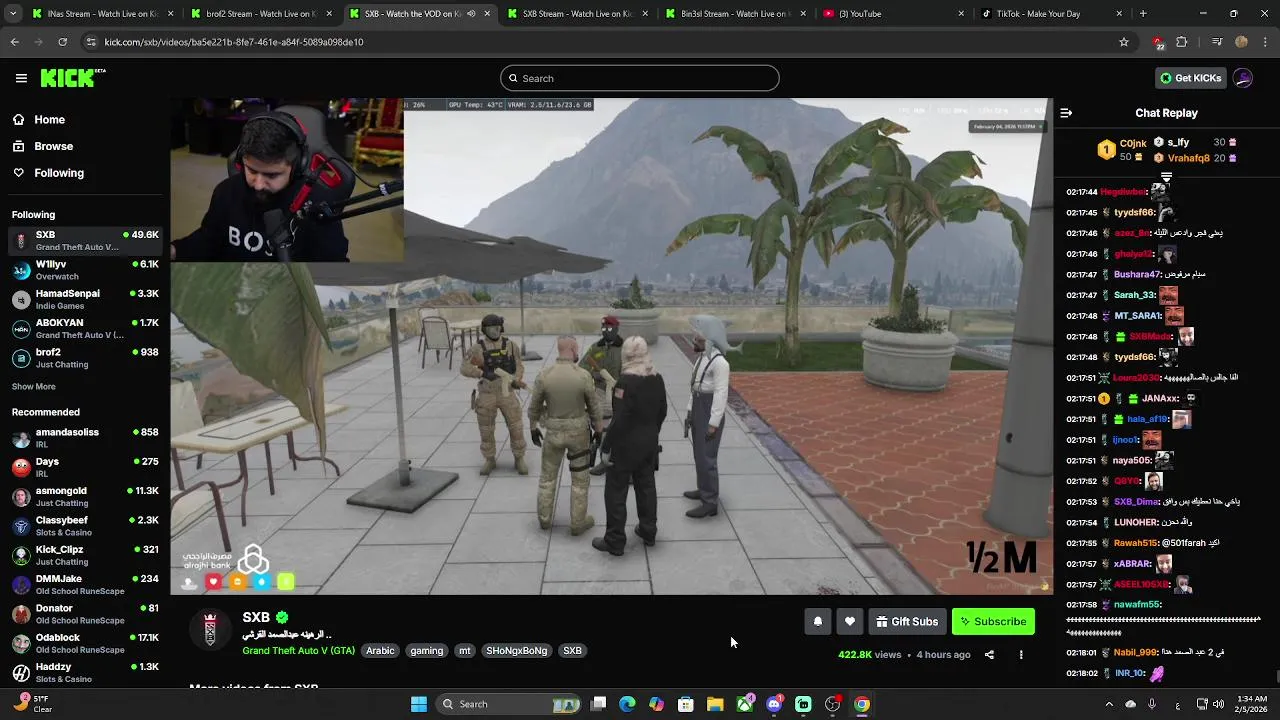
Task: Open a new browser tab
Action: click(1143, 14)
